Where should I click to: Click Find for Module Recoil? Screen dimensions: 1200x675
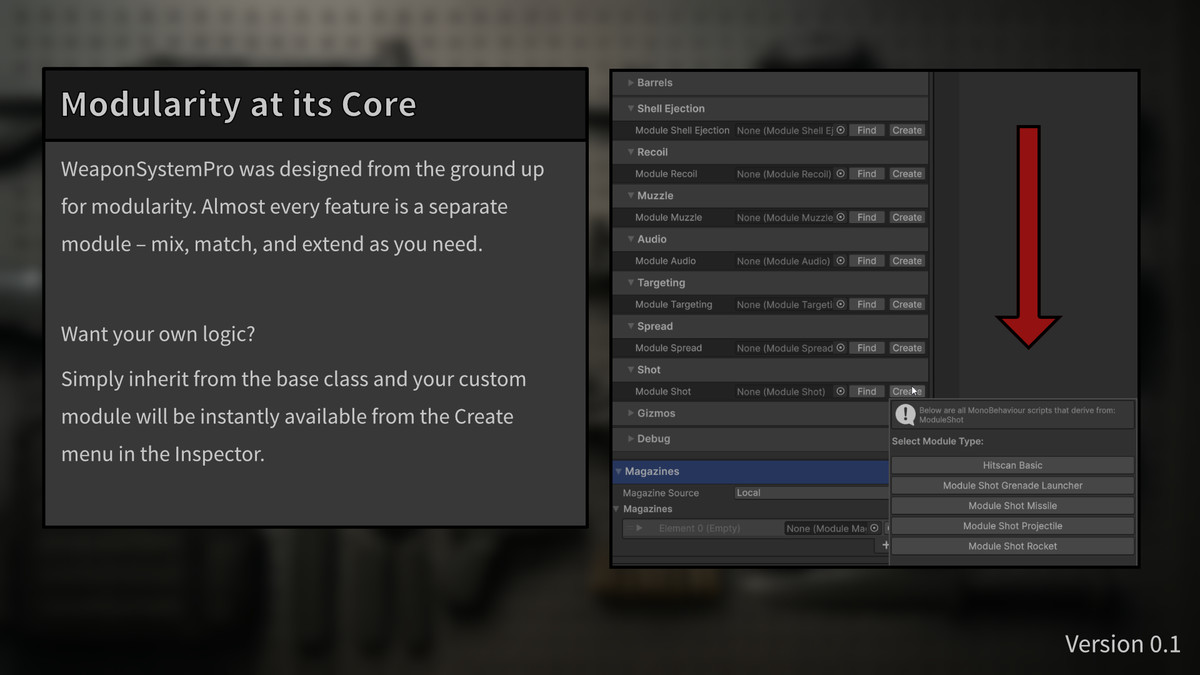867,174
